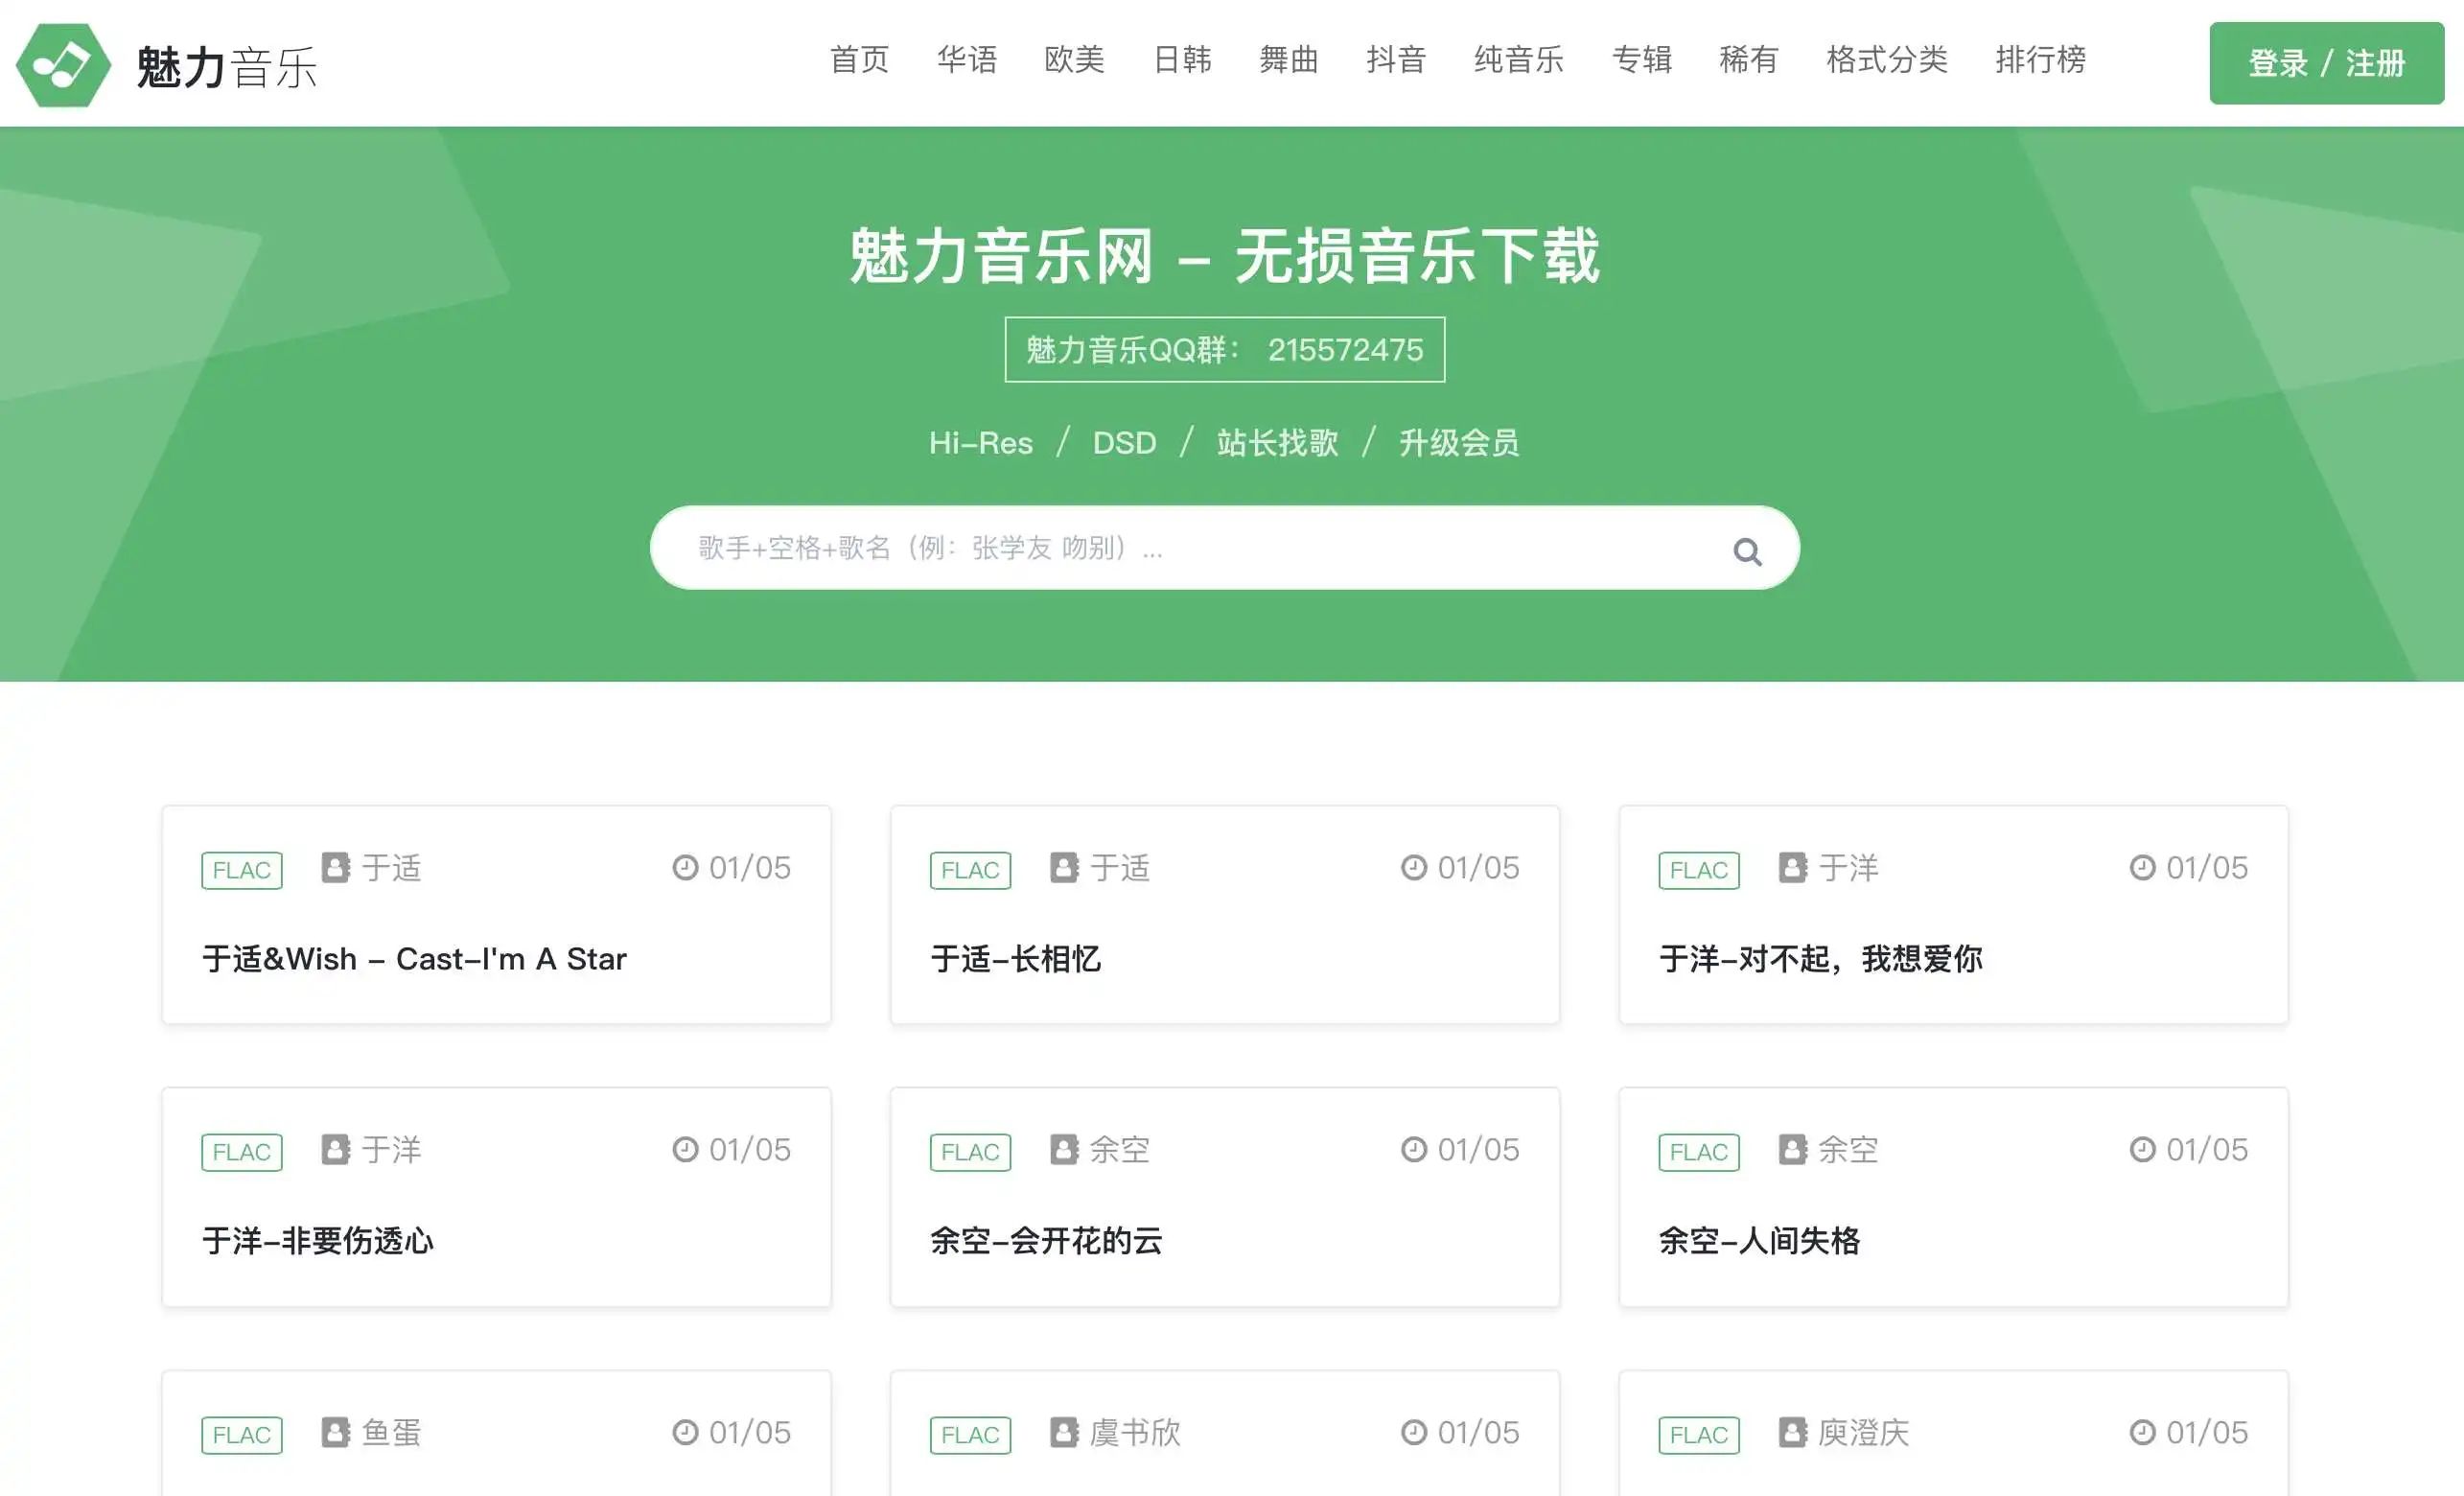Open the 专辑 menu item
This screenshot has width=2464, height=1496.
[x=1642, y=60]
